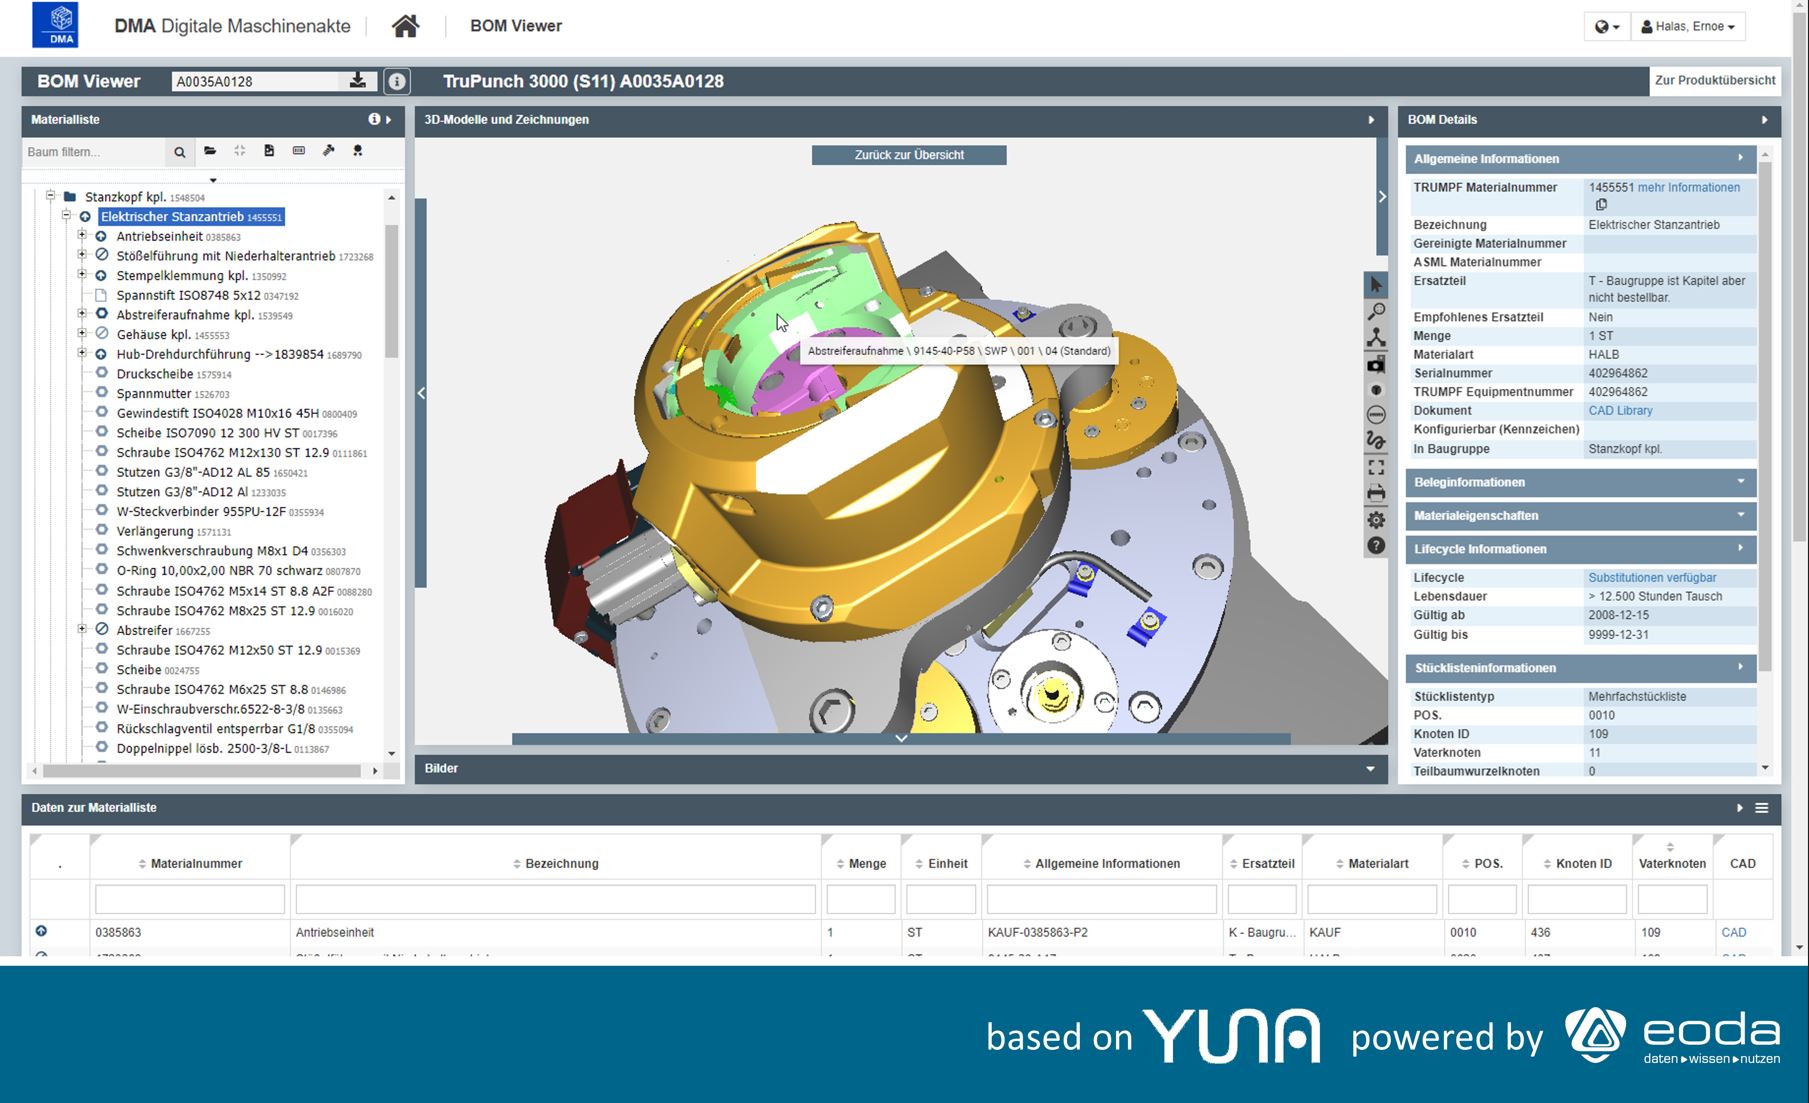1809x1103 pixels.
Task: Select the zoom magnifier tool in 3D toolbar
Action: click(1376, 312)
